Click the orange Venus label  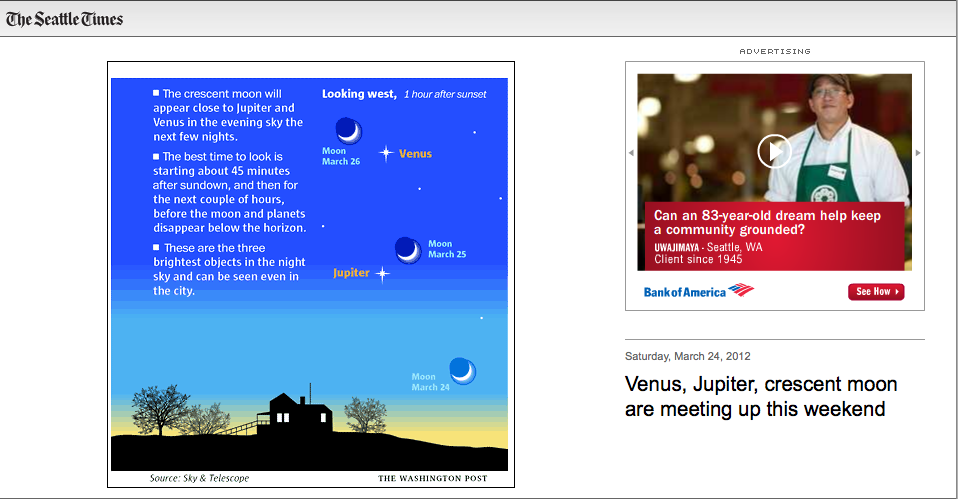[415, 154]
